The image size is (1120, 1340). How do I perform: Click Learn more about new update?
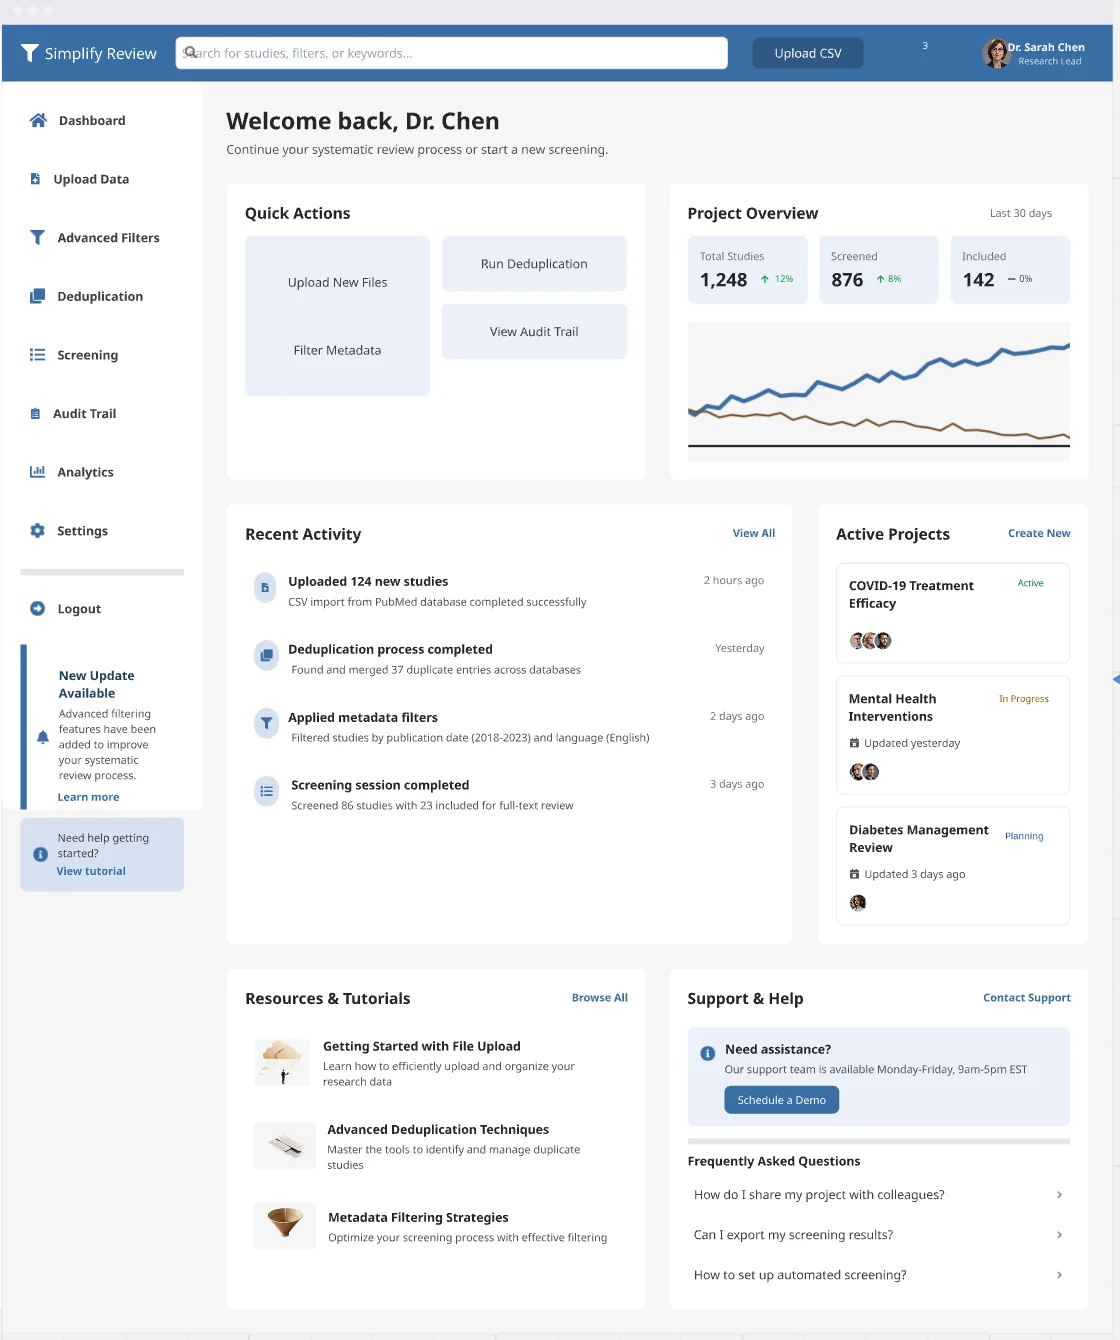(88, 797)
